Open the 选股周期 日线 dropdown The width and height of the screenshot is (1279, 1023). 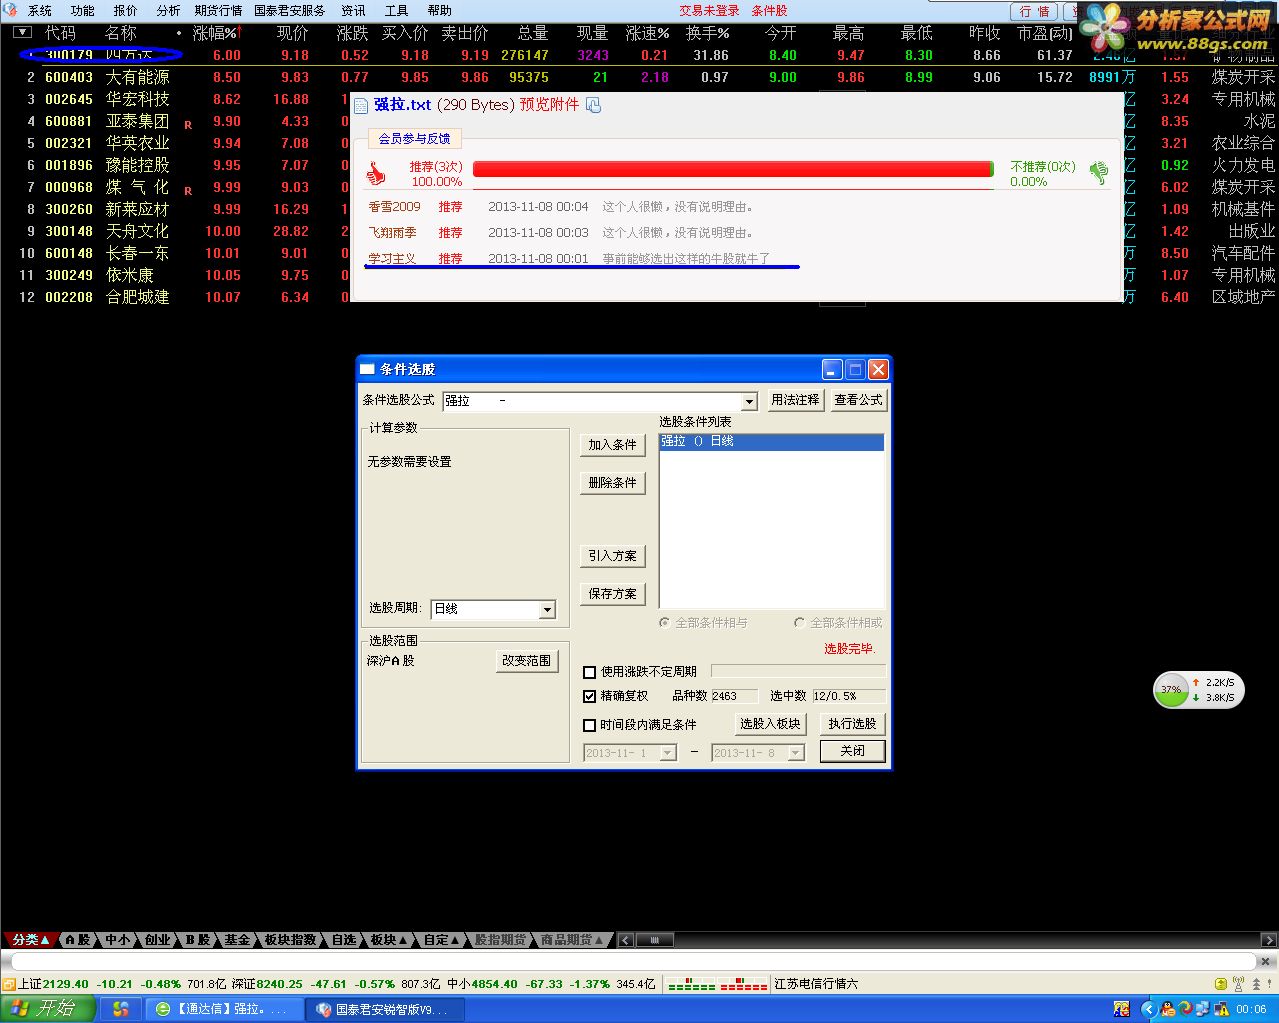coord(547,609)
